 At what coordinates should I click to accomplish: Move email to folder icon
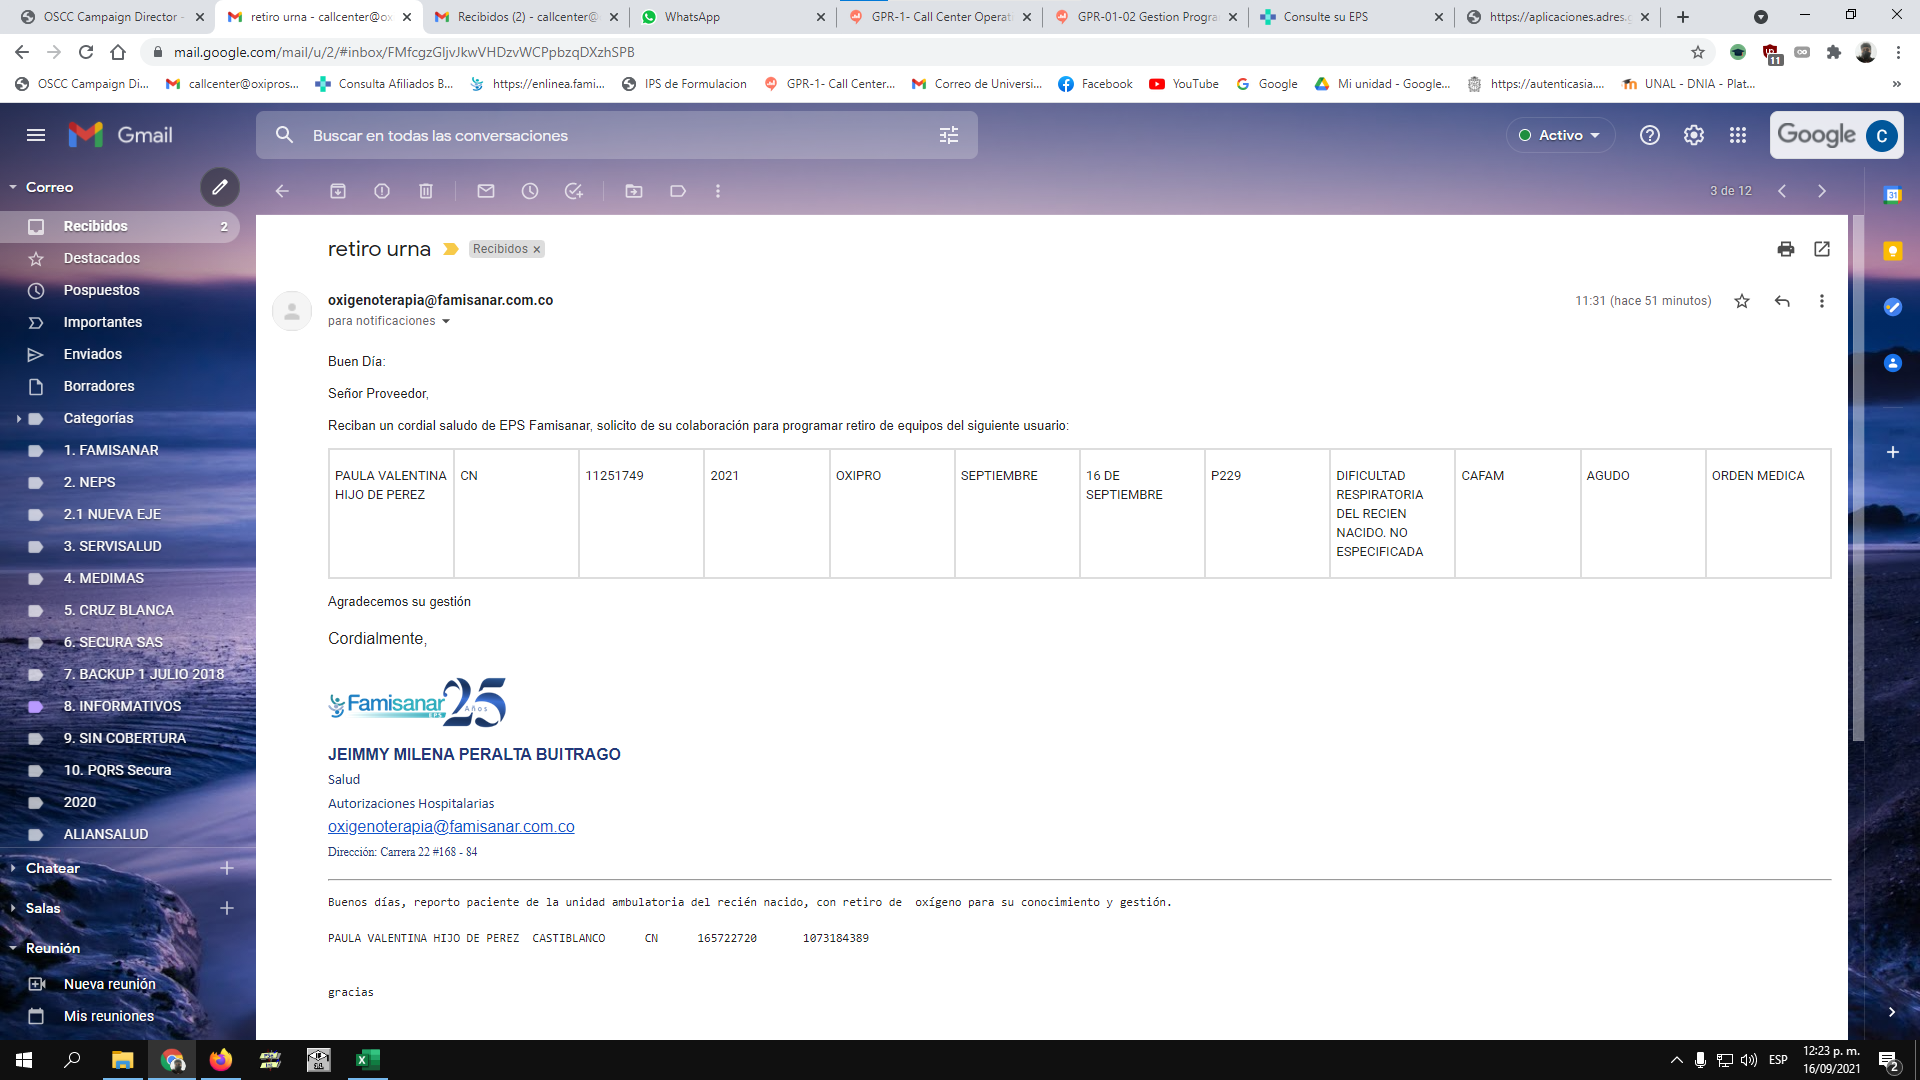(634, 191)
